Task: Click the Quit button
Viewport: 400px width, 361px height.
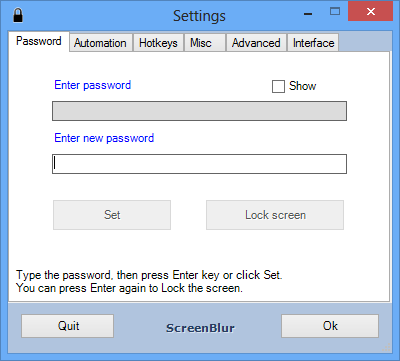Action: click(x=68, y=326)
